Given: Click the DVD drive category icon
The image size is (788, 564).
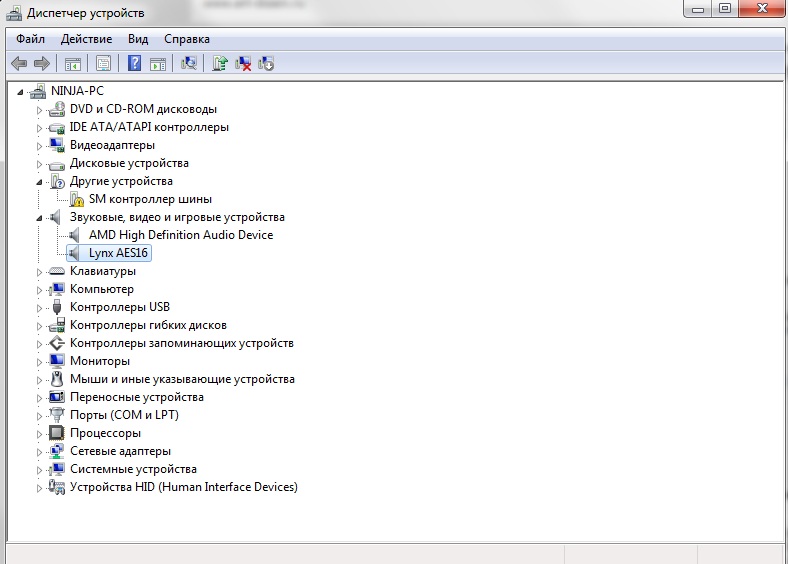Looking at the screenshot, I should click(x=57, y=109).
